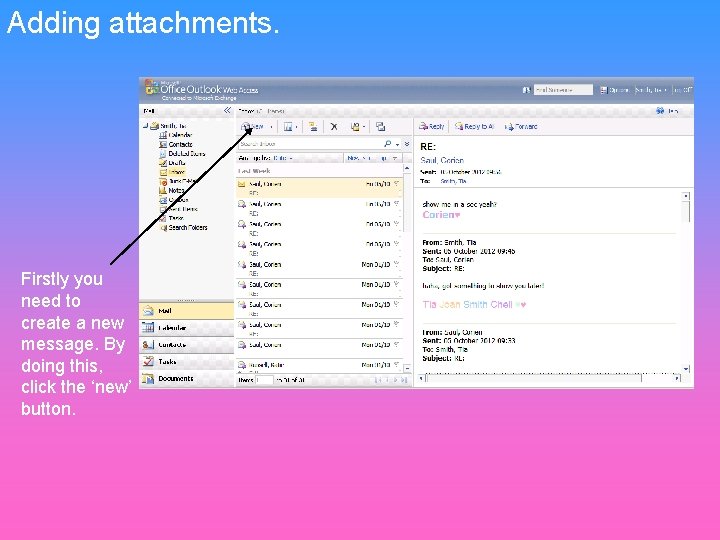Collapse the navigation pane with the chevrons

pyautogui.click(x=227, y=110)
